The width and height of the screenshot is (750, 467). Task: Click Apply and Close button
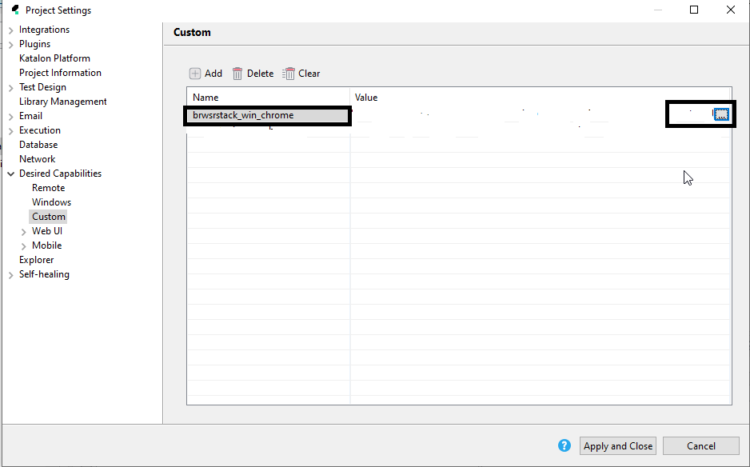click(x=618, y=446)
